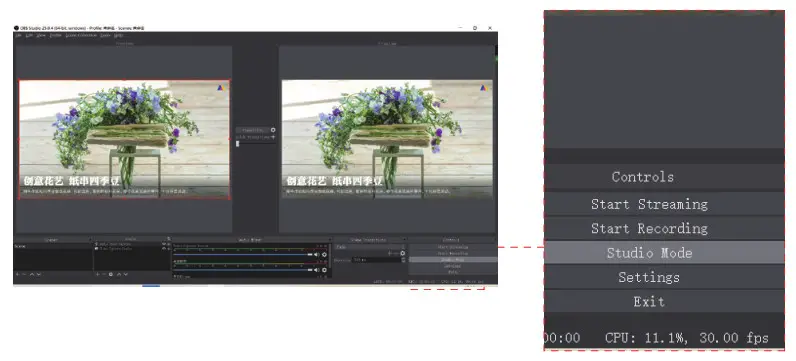Remove scene using Scenes panel minus icon
796x361 pixels.
[24, 274]
